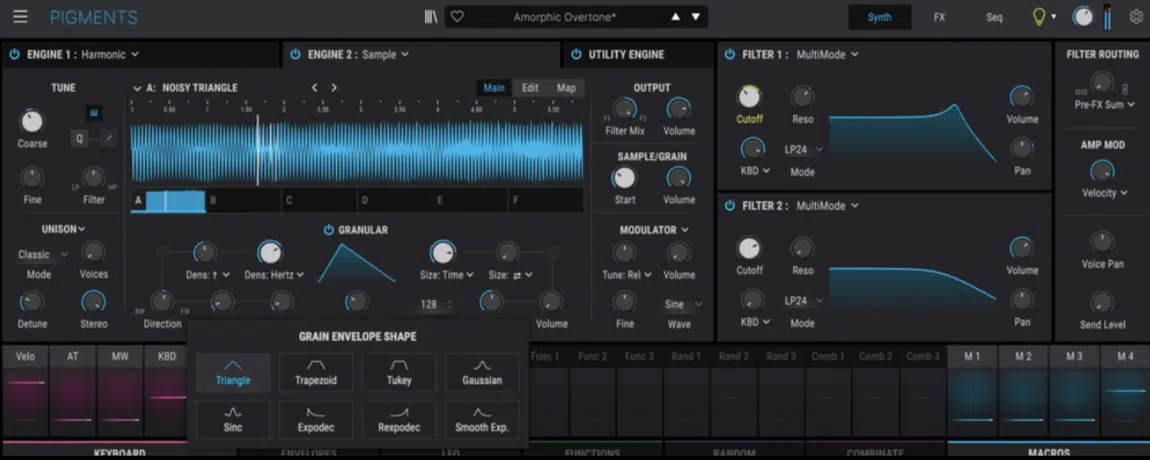Switch to the FX tab
1150x460 pixels.
[x=940, y=17]
